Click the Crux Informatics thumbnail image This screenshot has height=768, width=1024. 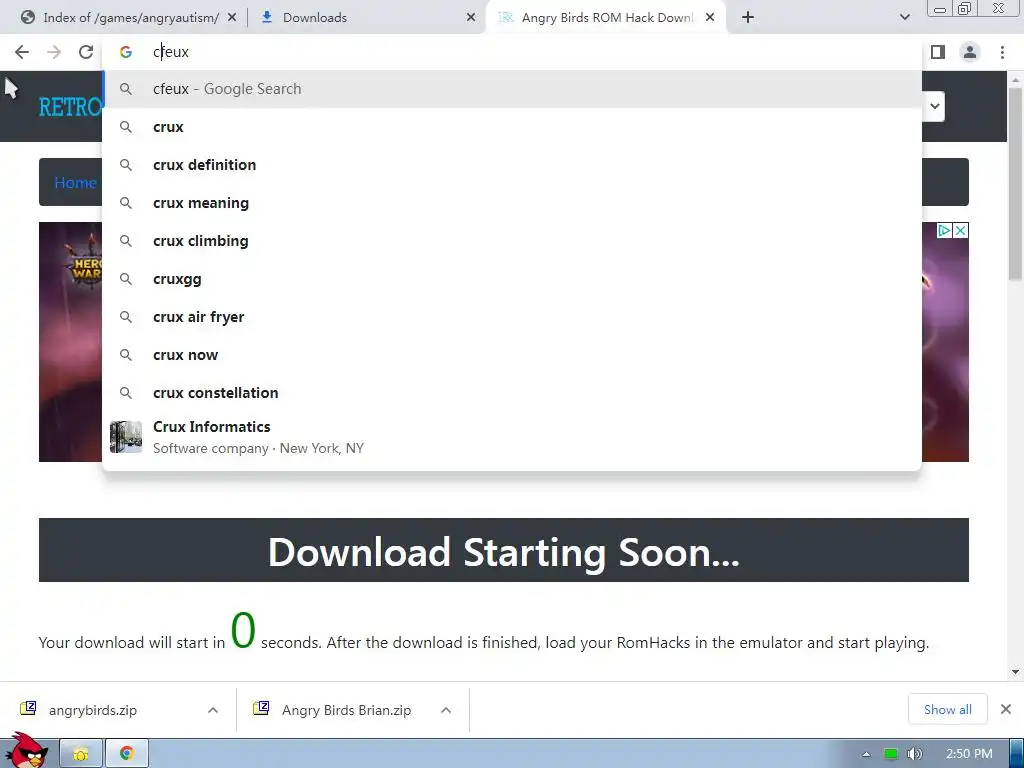[126, 437]
